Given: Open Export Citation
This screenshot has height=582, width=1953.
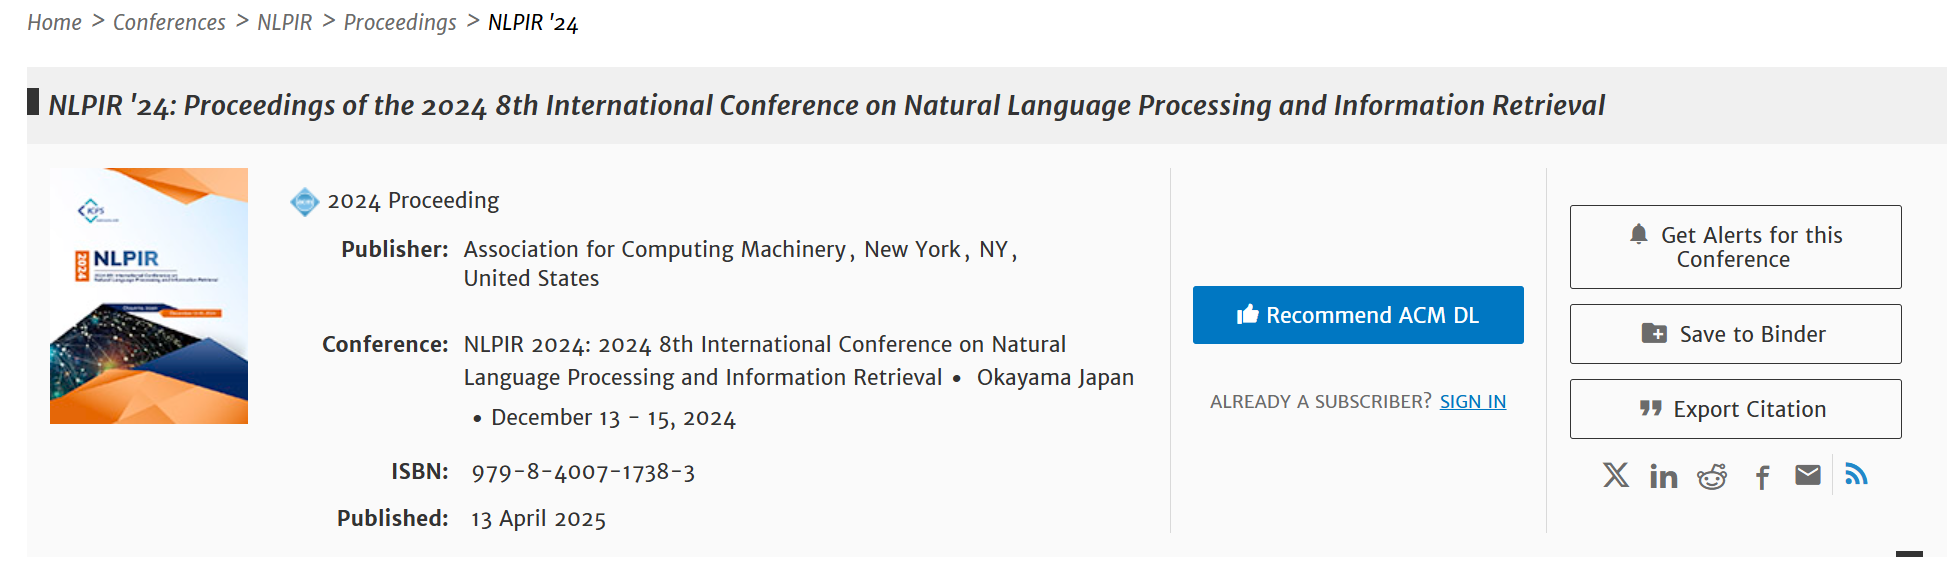Looking at the screenshot, I should tap(1735, 409).
